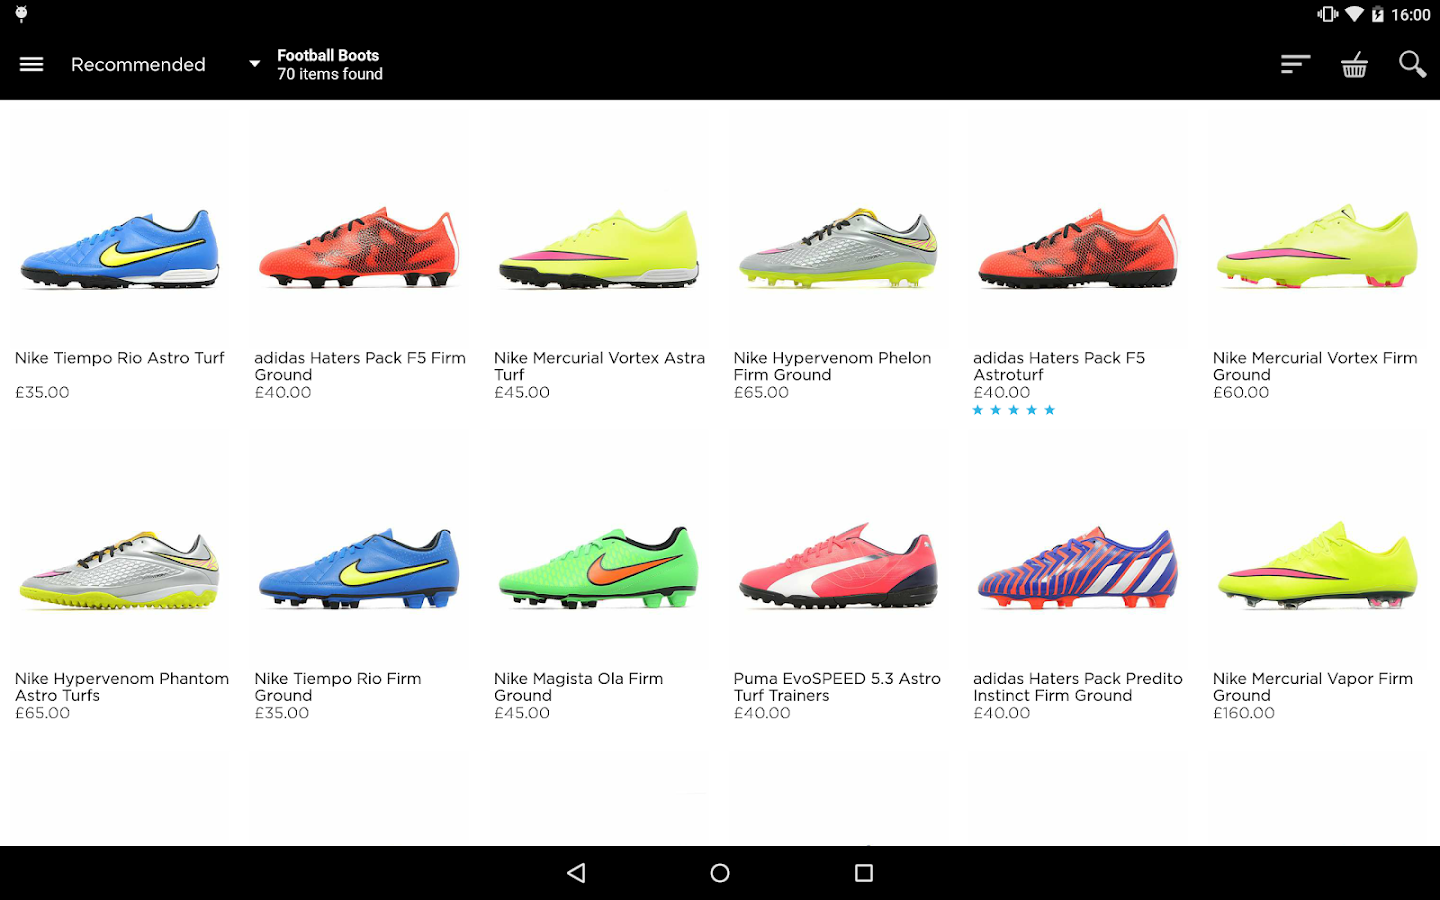Click the £40.00 price of Puma EvoSPEED
This screenshot has width=1440, height=900.
(762, 713)
